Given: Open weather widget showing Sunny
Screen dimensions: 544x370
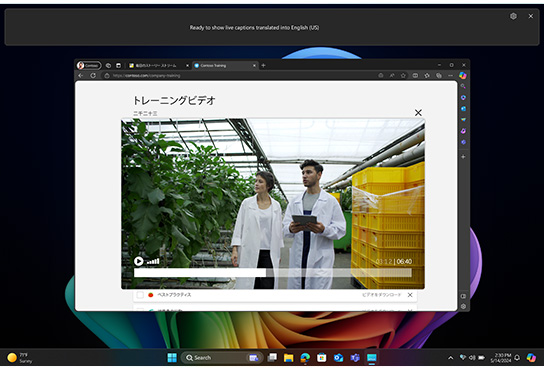Looking at the screenshot, I should coord(20,358).
